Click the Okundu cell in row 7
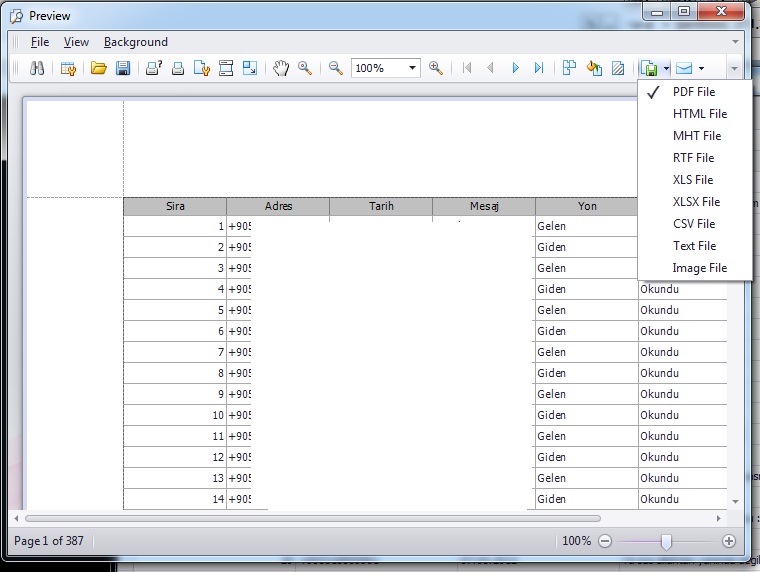The image size is (760, 572). tap(682, 352)
